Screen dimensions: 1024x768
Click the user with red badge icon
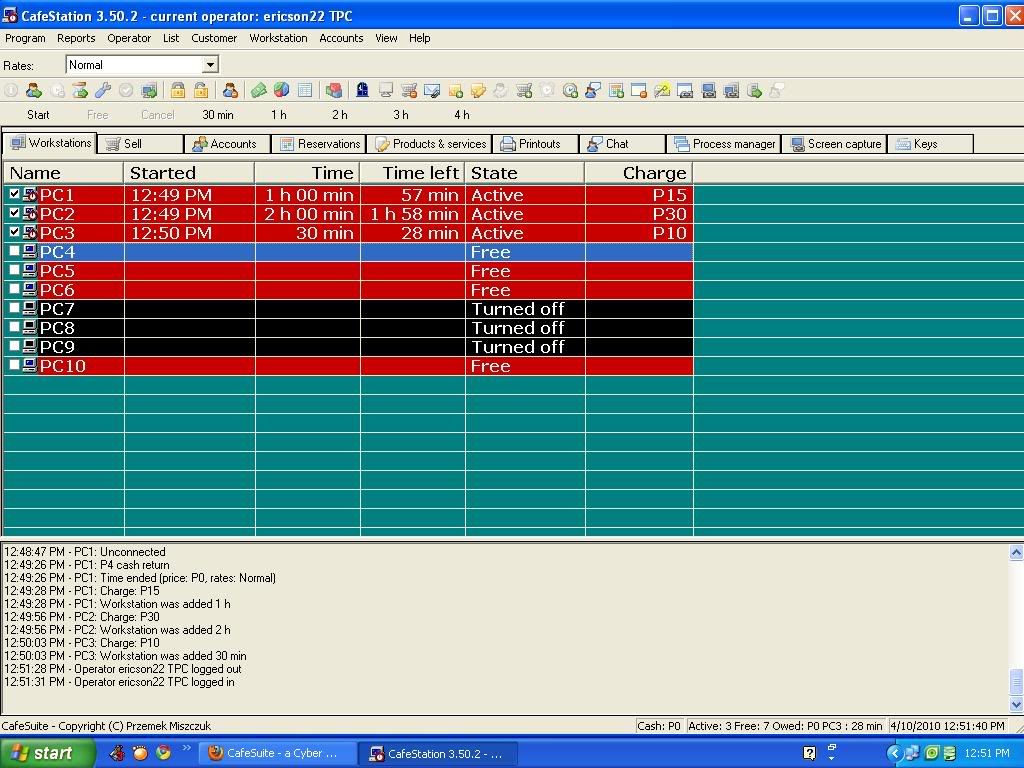pos(230,91)
